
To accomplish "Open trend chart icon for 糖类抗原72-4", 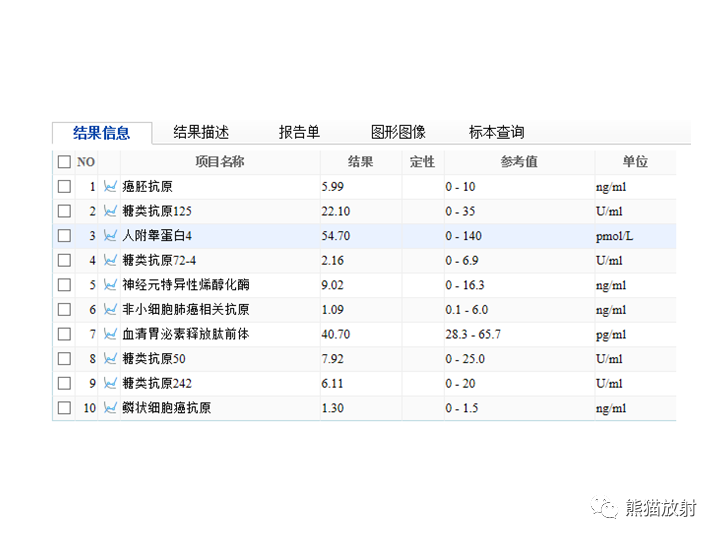I will coord(110,260).
